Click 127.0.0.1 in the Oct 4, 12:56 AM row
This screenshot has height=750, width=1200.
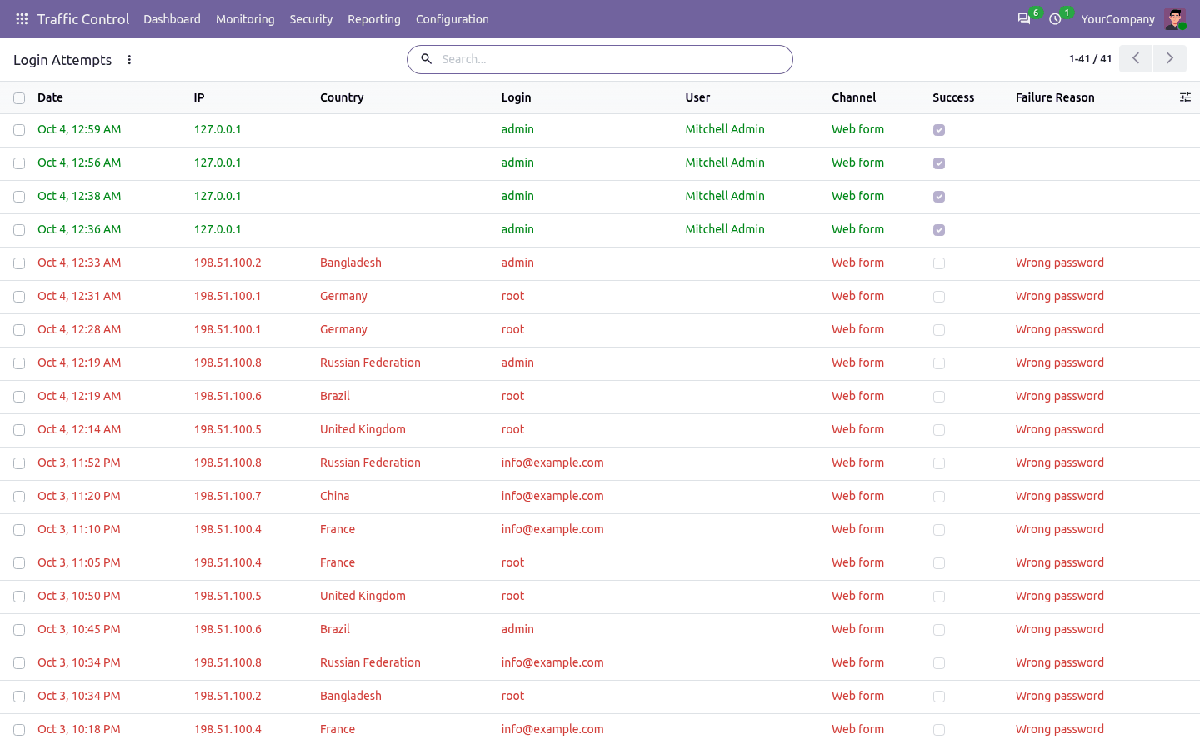(218, 162)
